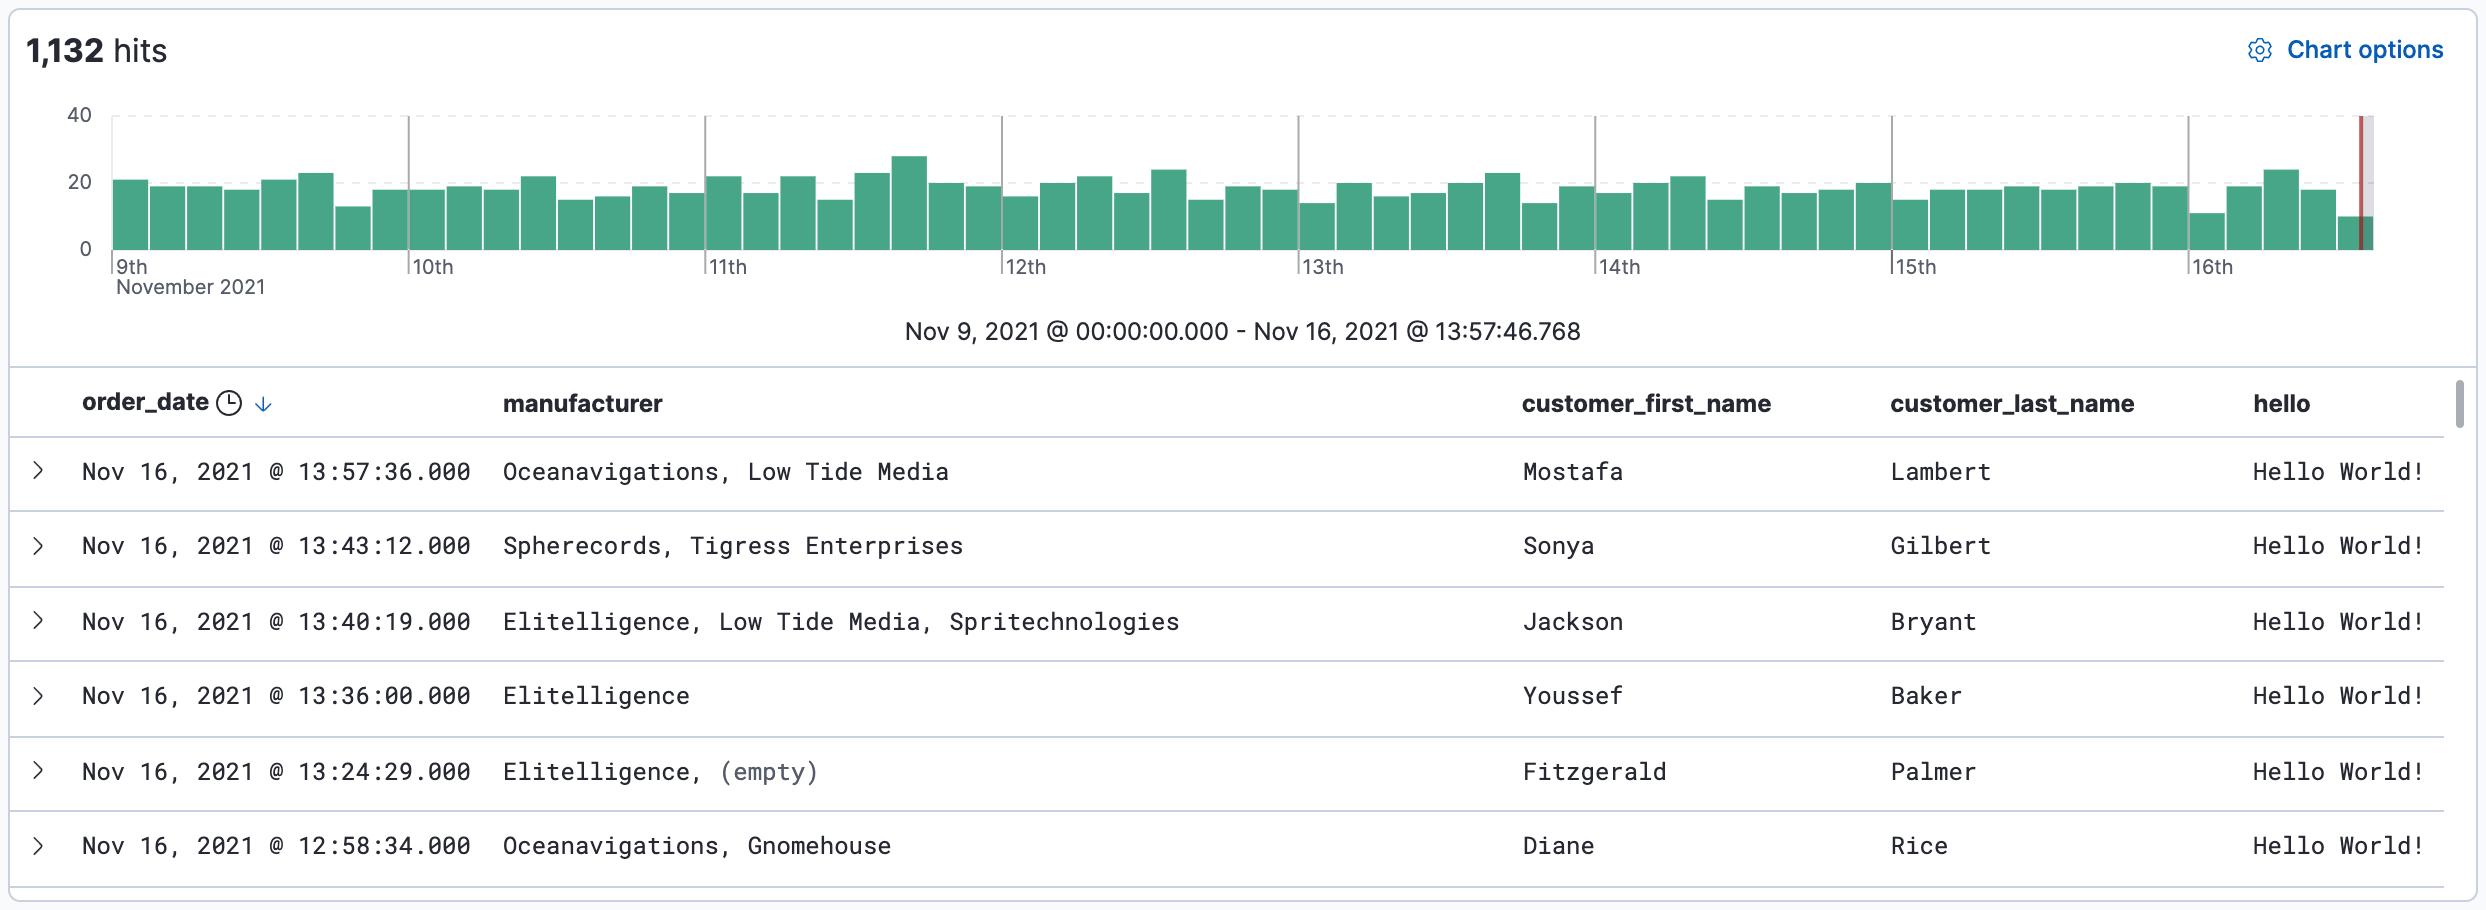Open the Chart options link
Screen dimensions: 2486x910
tap(2366, 50)
